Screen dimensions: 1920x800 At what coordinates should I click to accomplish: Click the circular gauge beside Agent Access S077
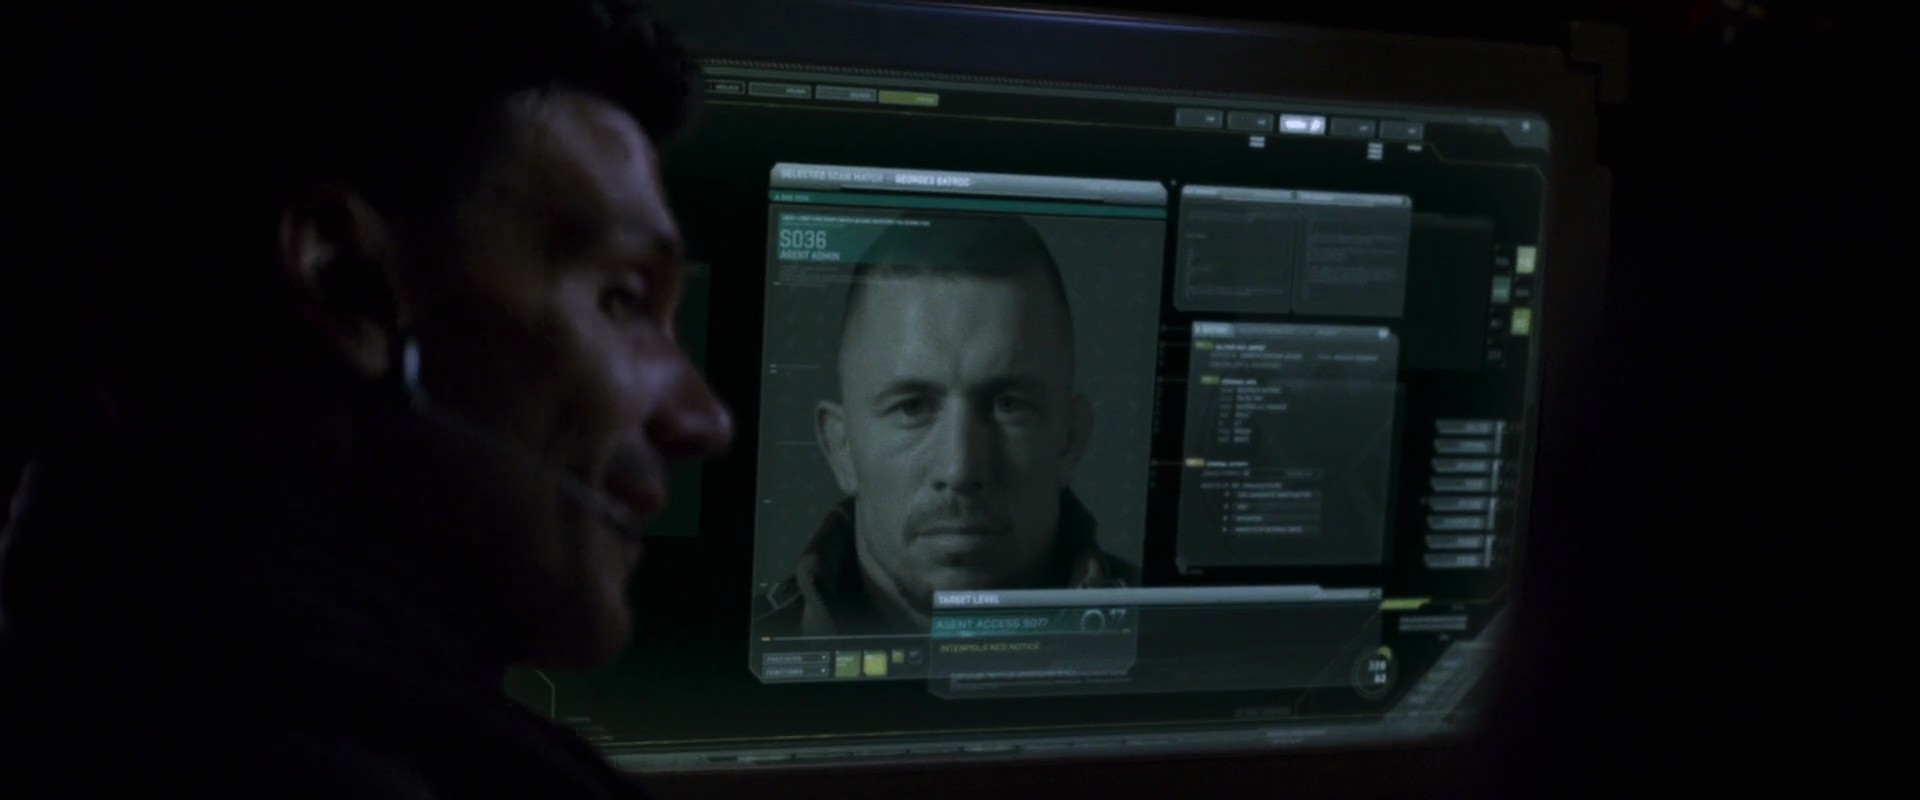coord(1093,622)
